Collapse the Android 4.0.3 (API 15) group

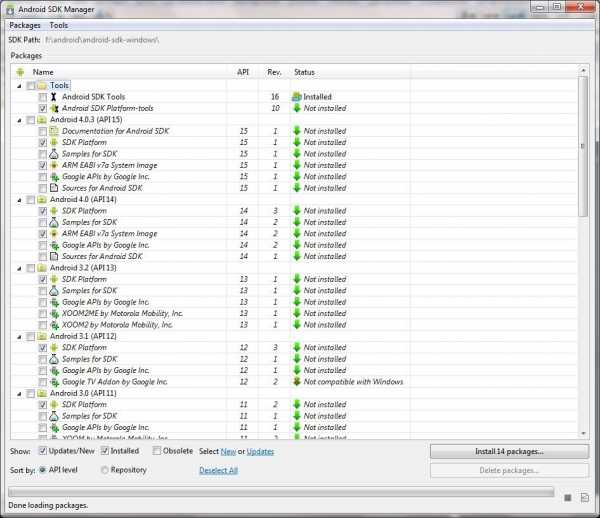(18, 120)
